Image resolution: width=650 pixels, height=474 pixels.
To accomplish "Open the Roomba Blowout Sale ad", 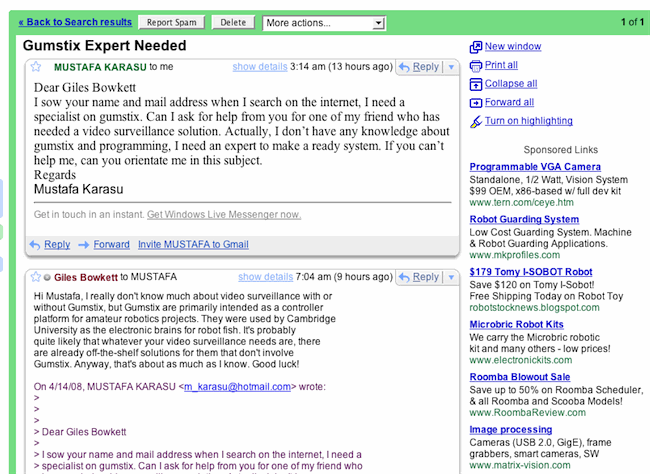I will (x=520, y=377).
